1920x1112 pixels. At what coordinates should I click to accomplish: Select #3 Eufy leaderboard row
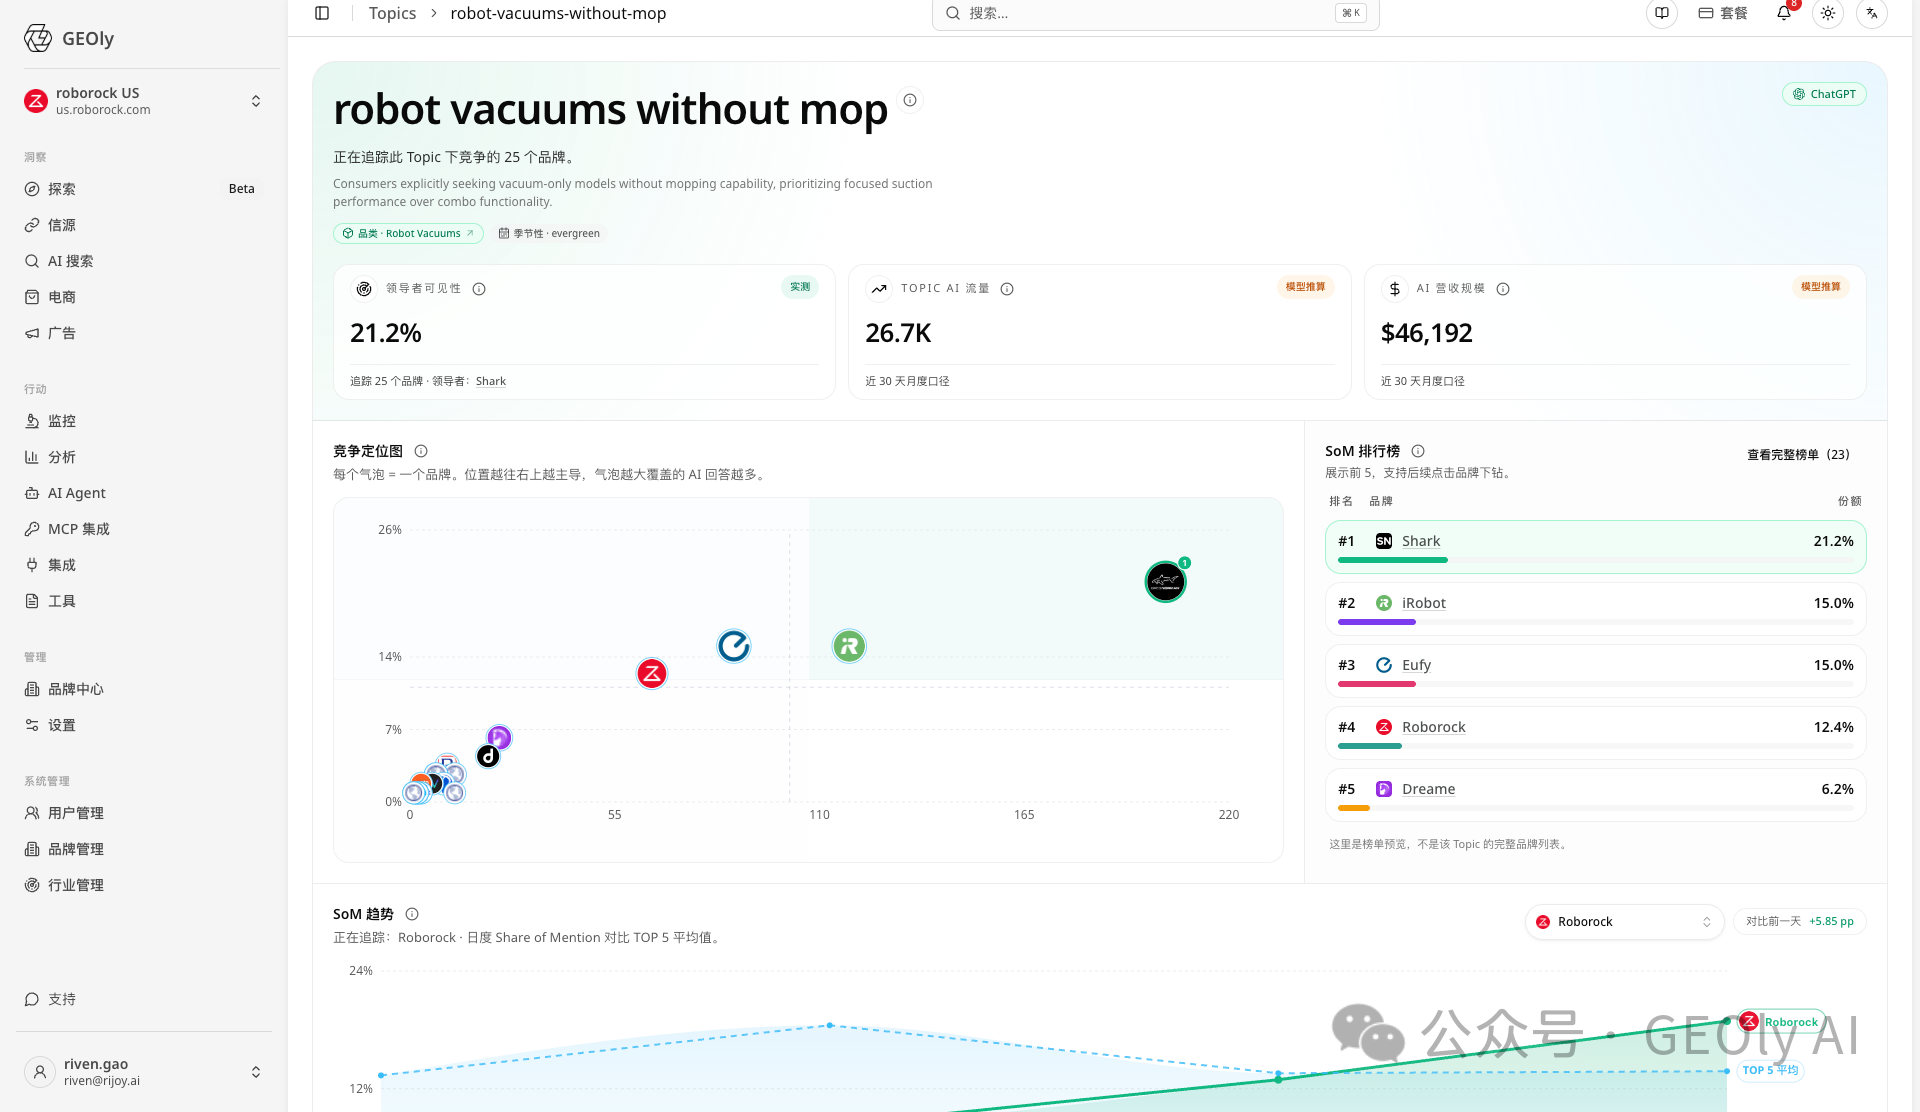[x=1595, y=671]
